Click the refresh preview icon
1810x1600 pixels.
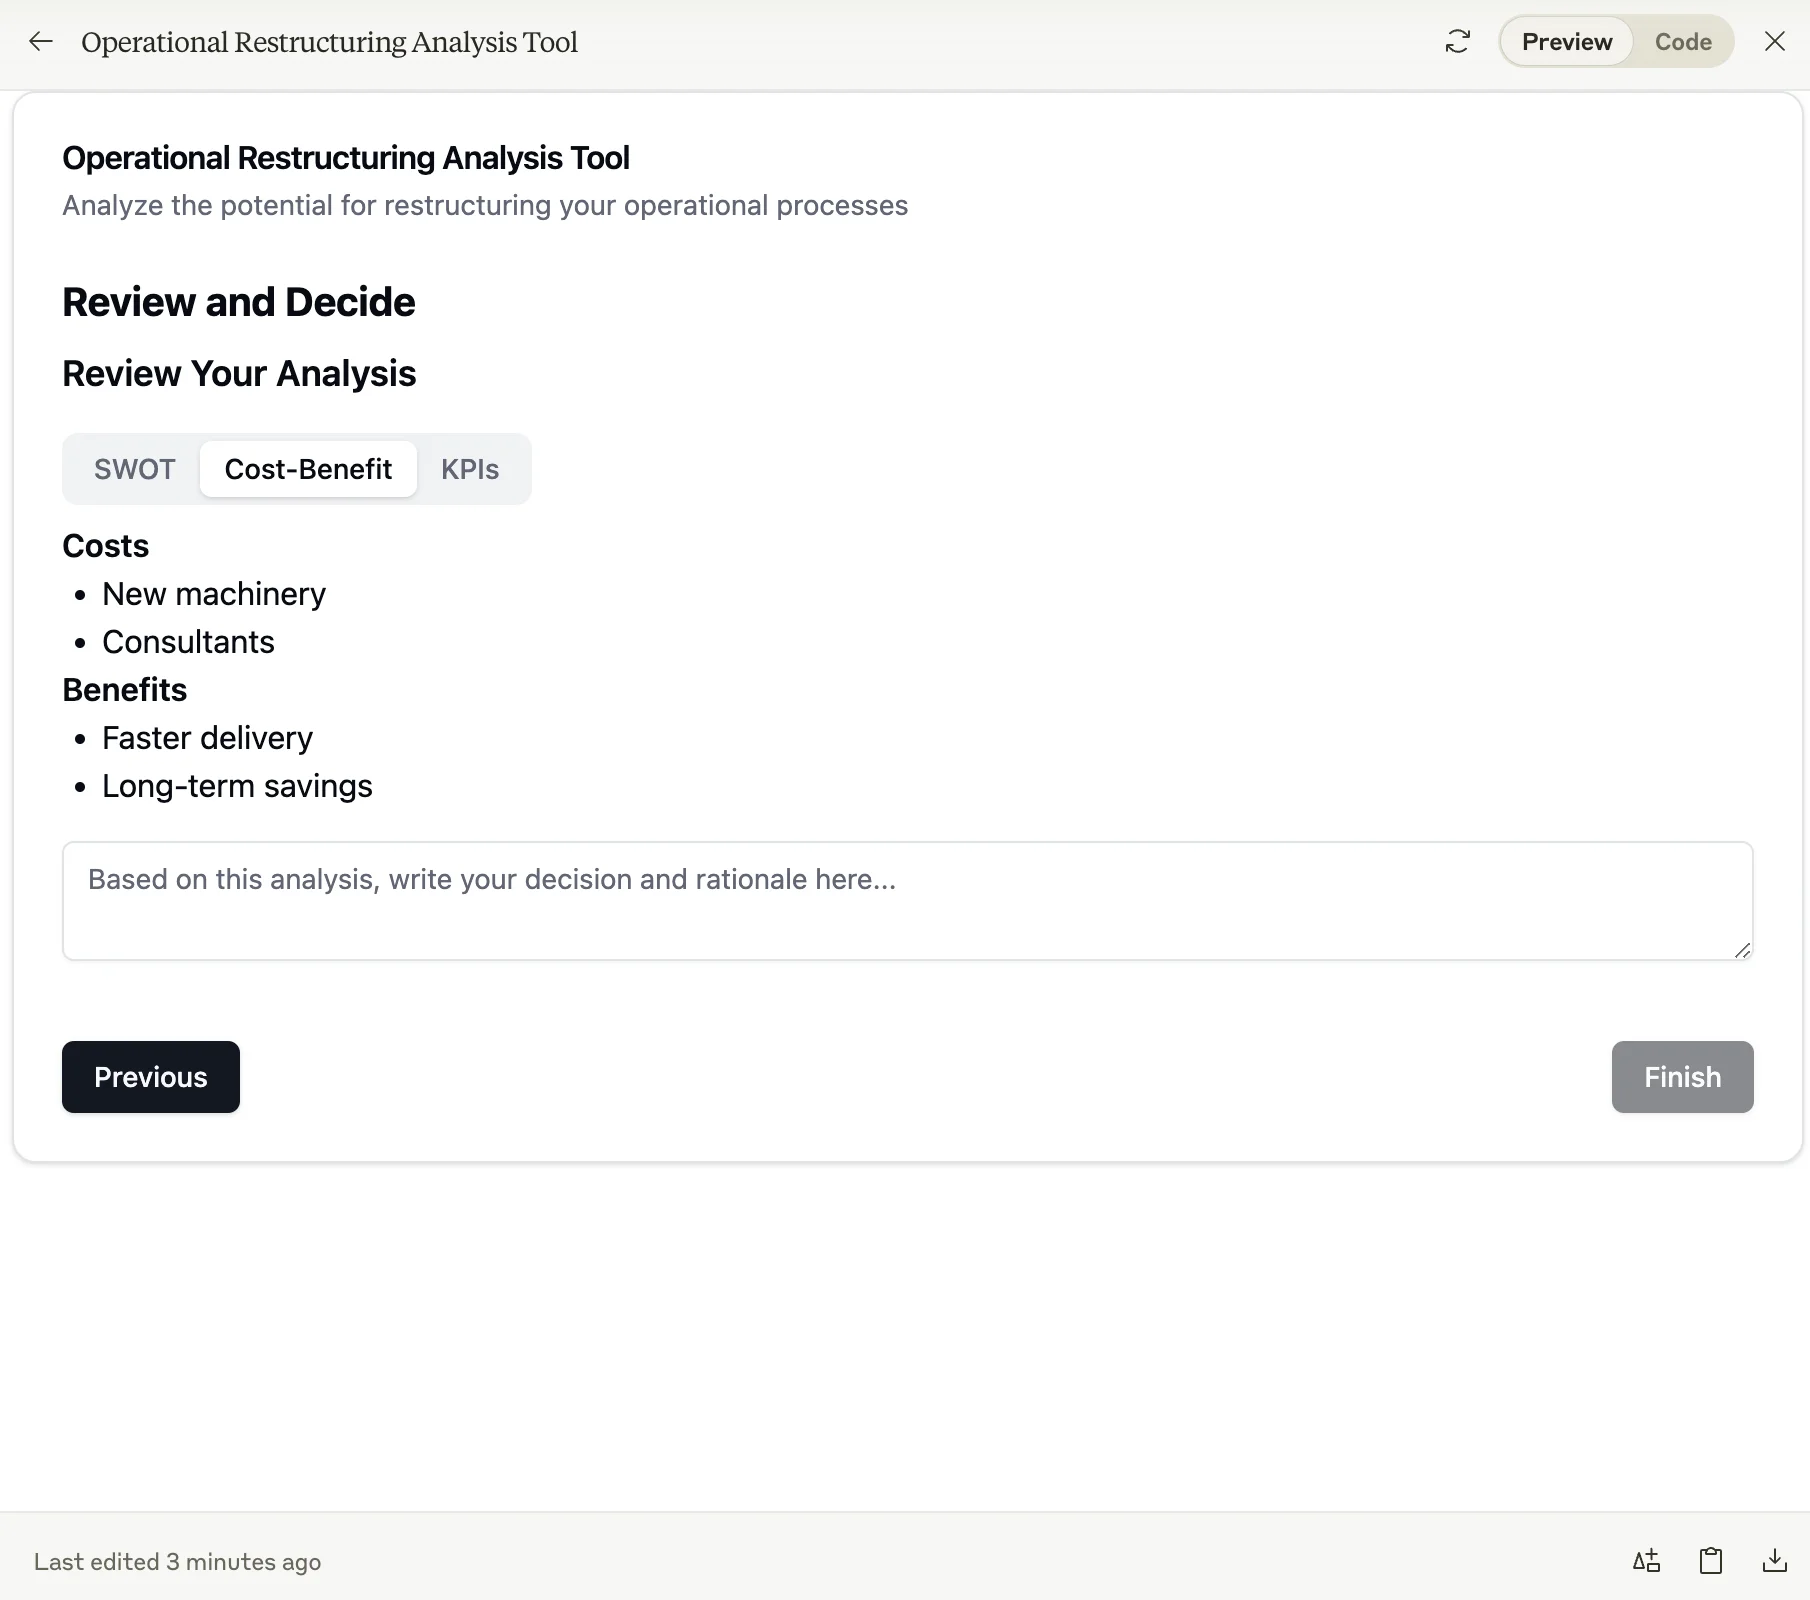point(1458,41)
